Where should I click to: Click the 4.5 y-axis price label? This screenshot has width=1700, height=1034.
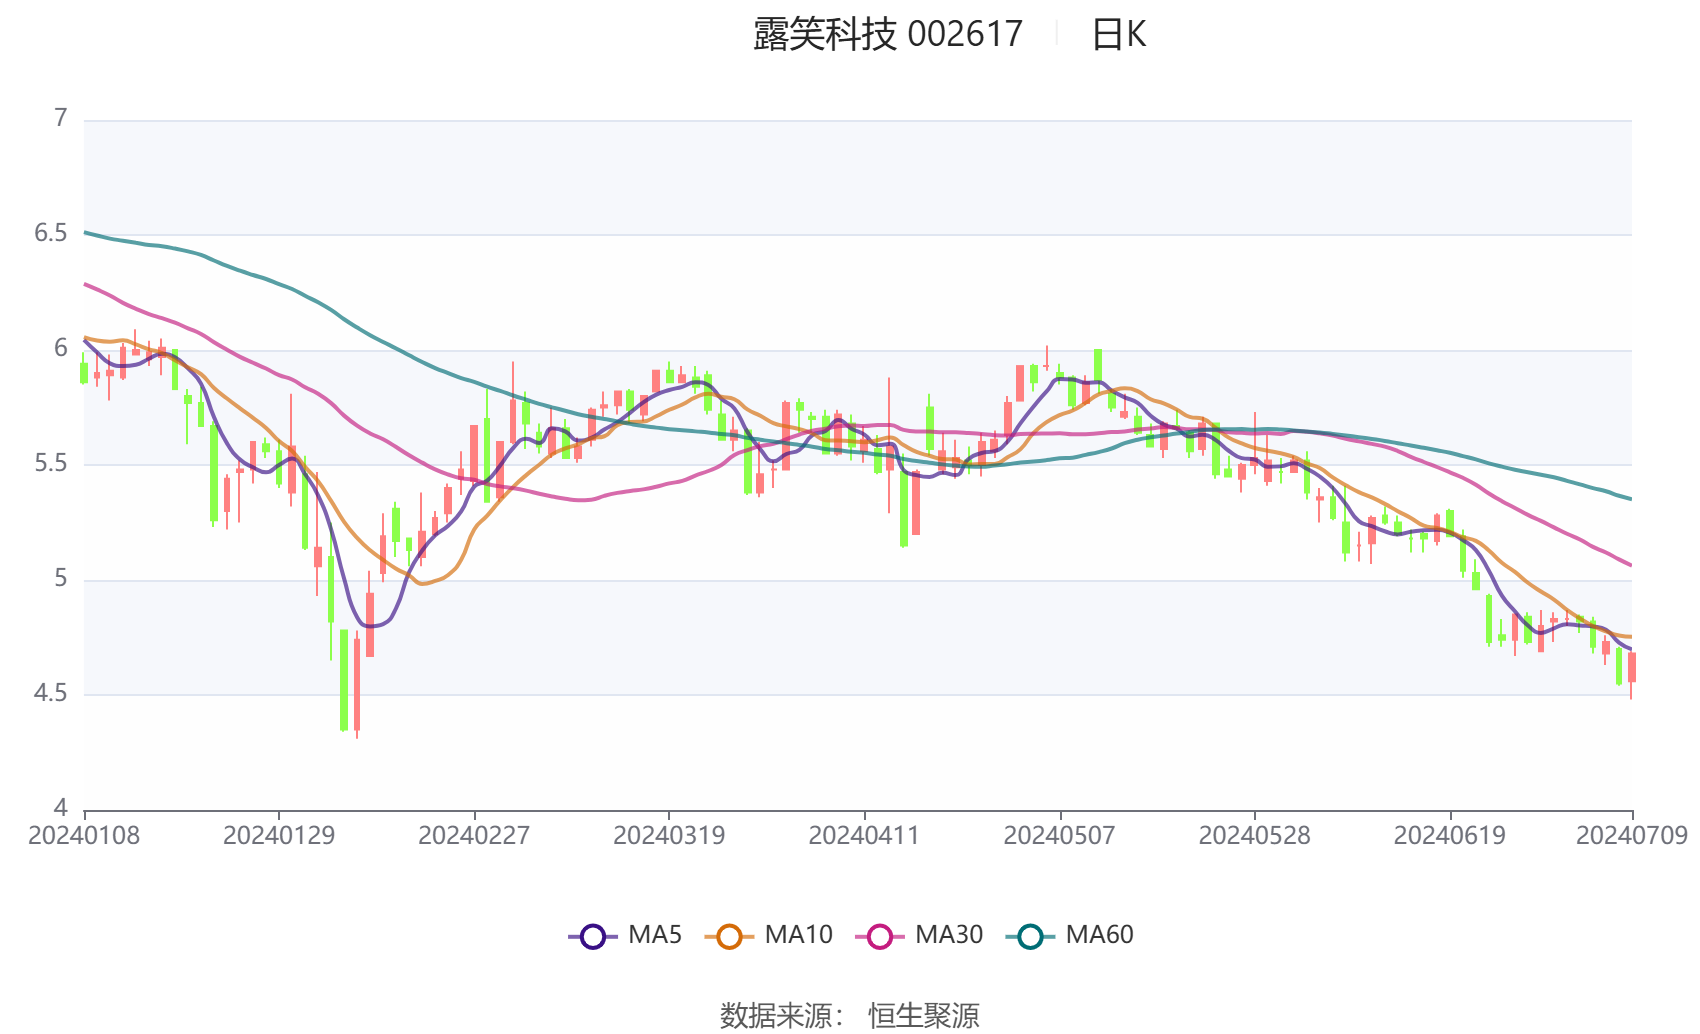pos(51,694)
